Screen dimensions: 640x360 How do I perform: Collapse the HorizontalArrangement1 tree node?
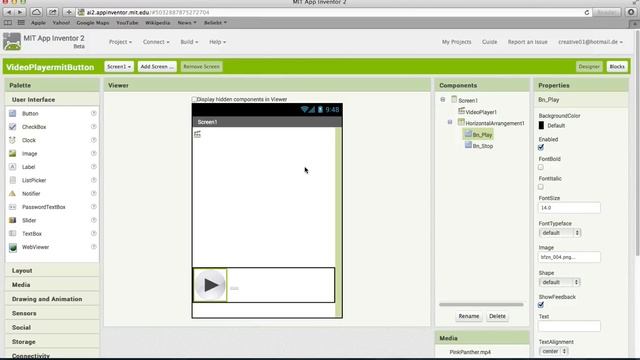pyautogui.click(x=450, y=122)
